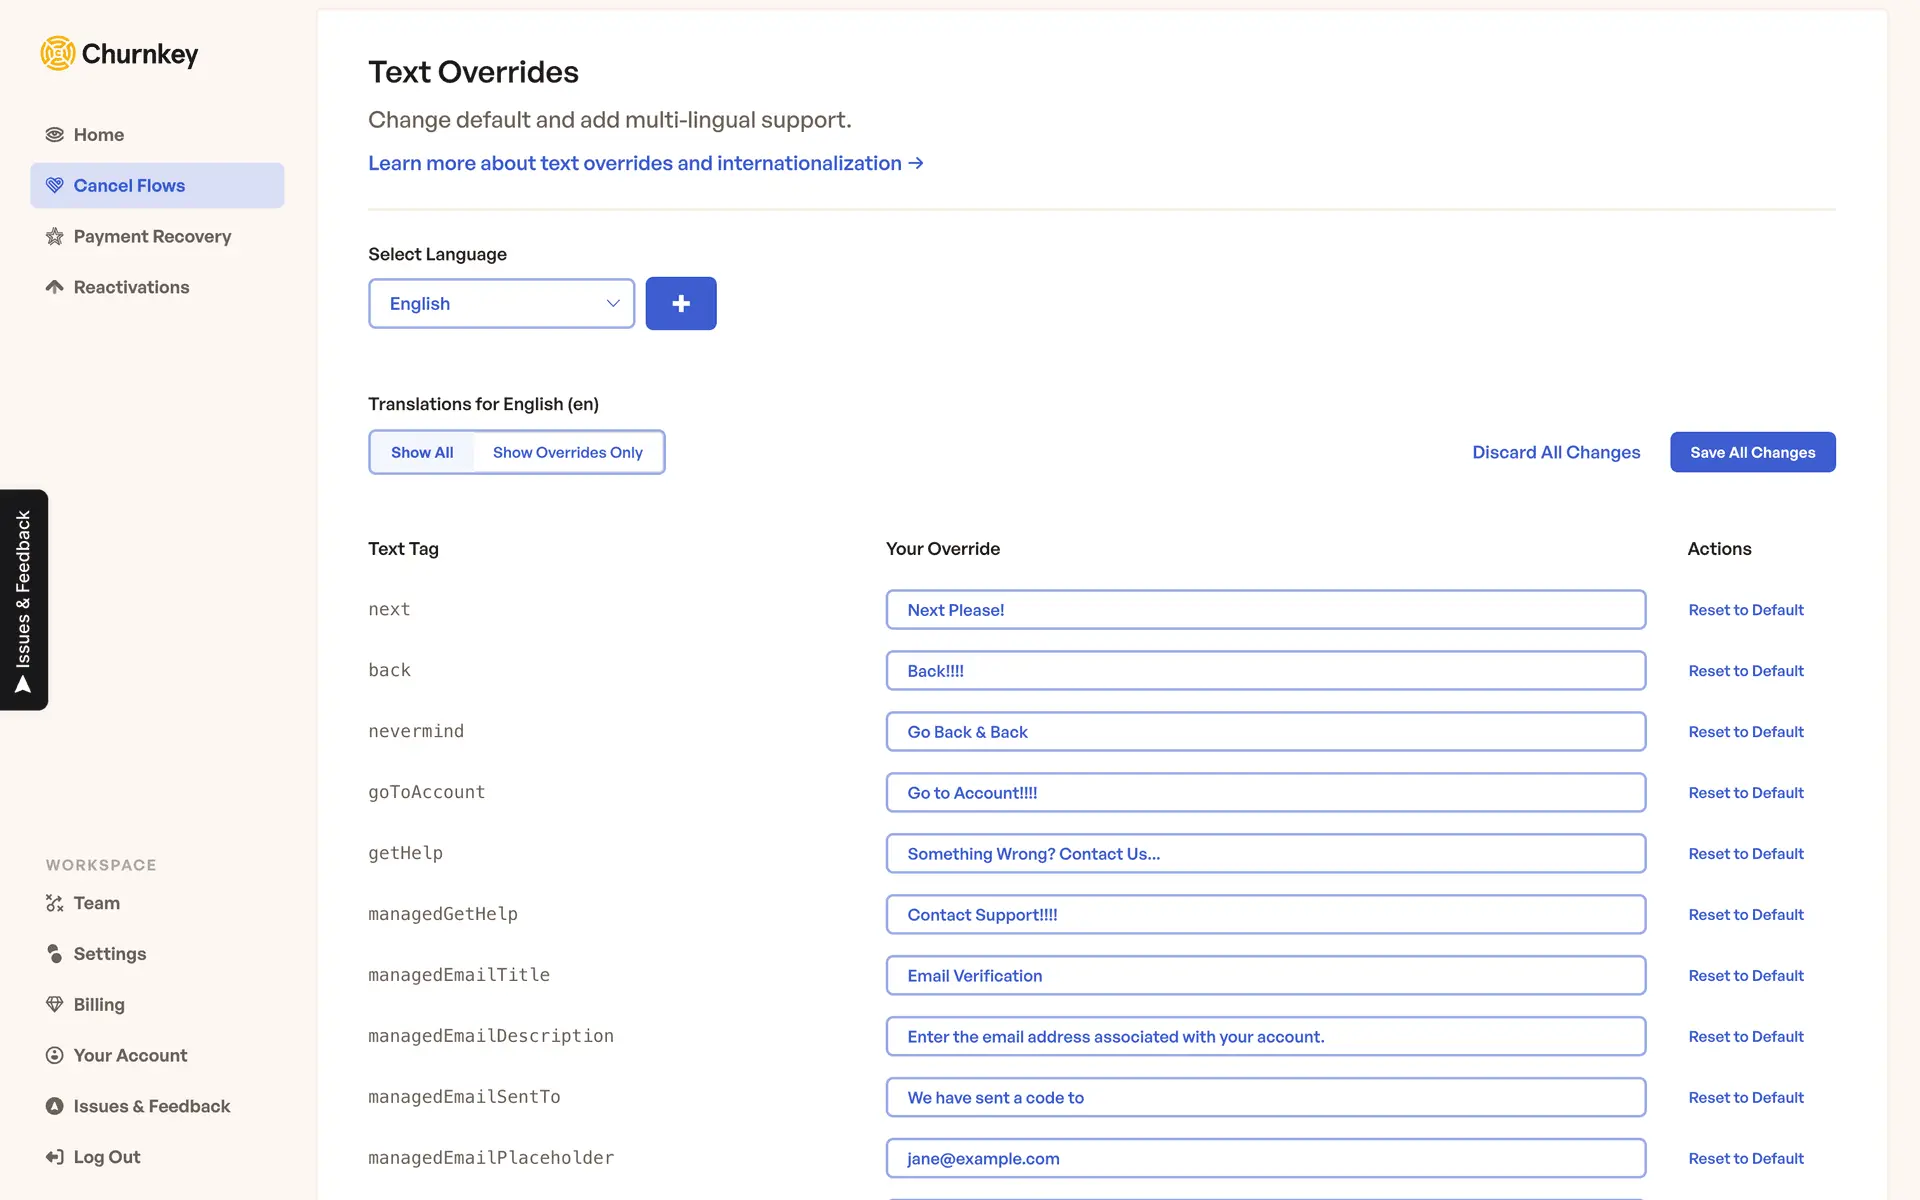
Task: Click the Log Out icon
Action: point(55,1158)
